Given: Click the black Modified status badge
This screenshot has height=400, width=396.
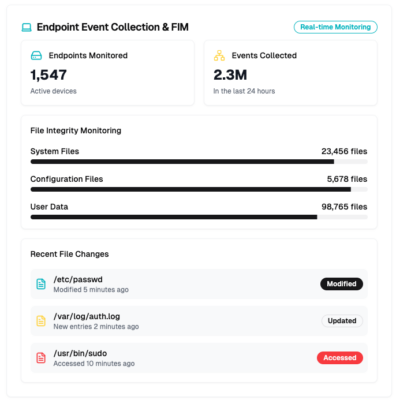Looking at the screenshot, I should [341, 284].
